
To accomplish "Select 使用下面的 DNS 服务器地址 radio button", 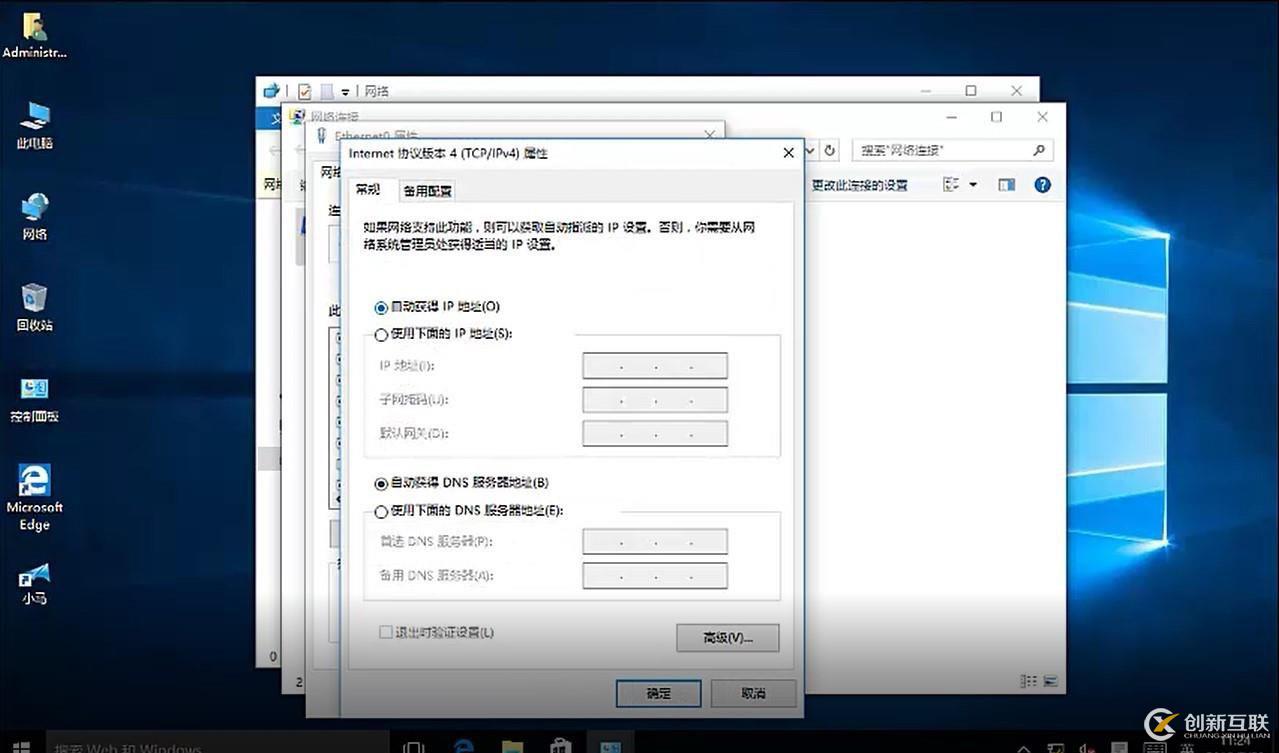I will [x=381, y=512].
